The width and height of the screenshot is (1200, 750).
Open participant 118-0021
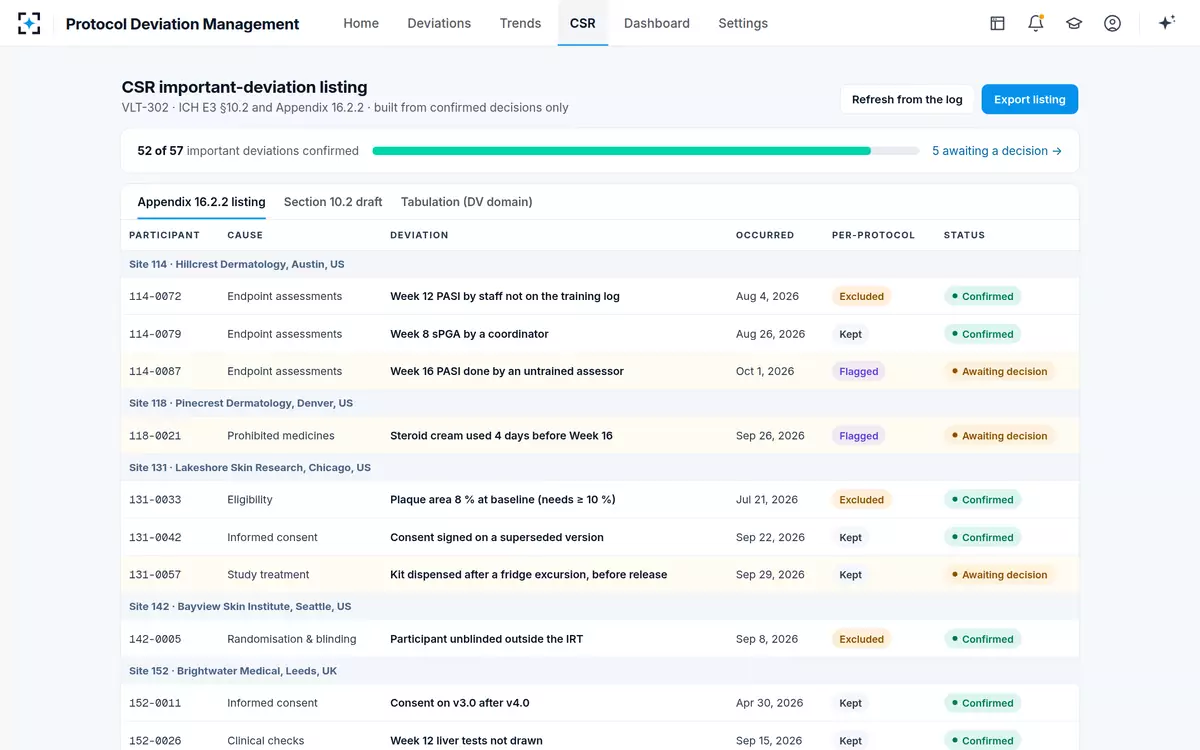click(155, 436)
